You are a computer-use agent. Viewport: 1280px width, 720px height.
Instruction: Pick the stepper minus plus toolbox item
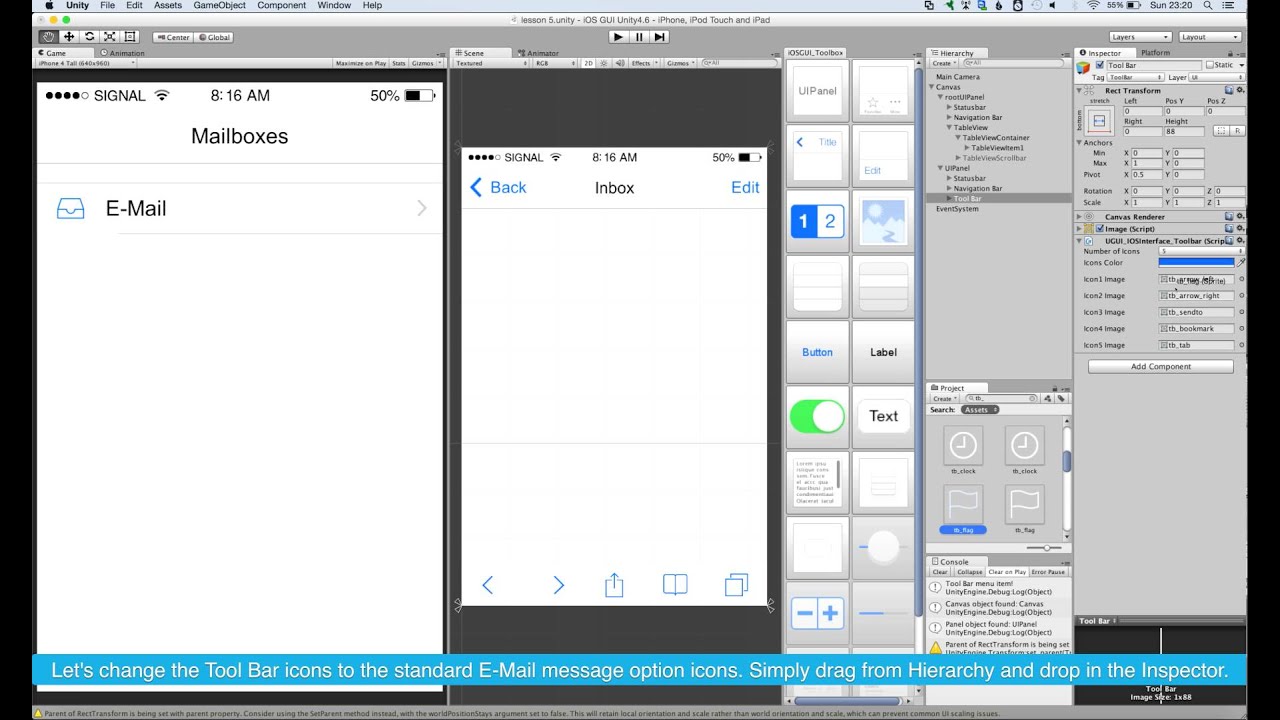click(817, 612)
